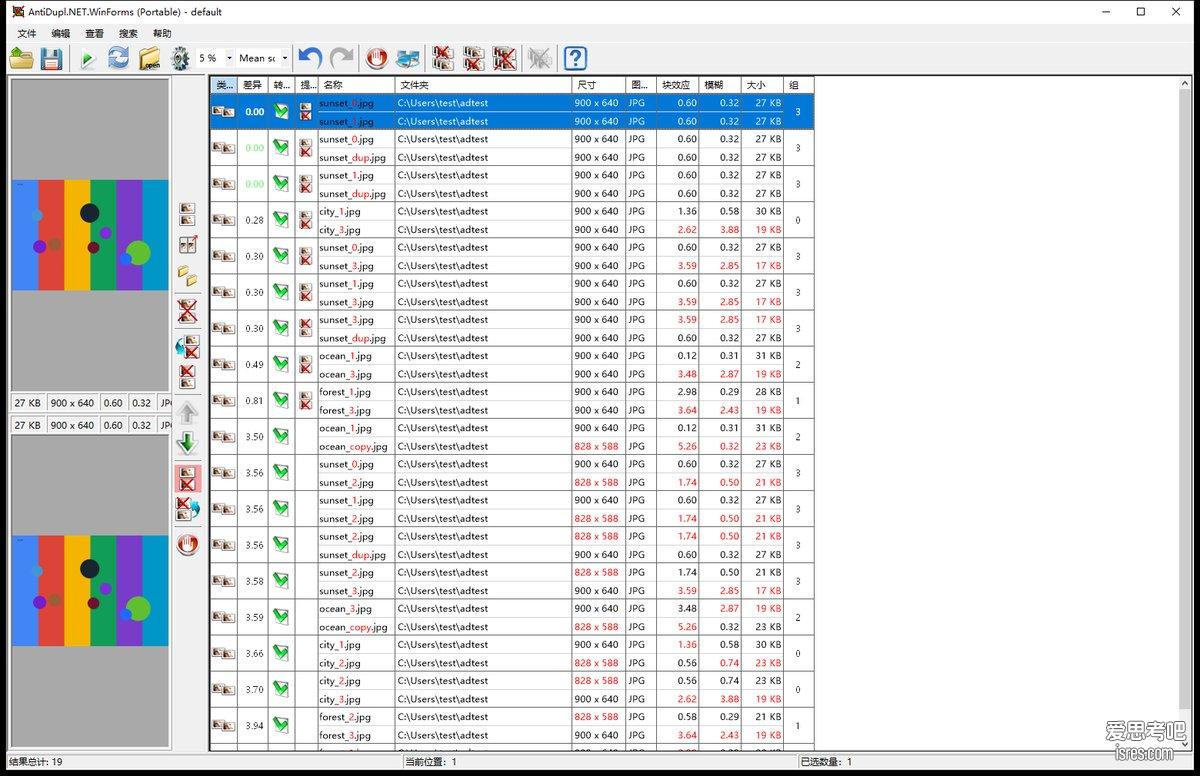Sort by the 尺寸 column header

(599, 85)
